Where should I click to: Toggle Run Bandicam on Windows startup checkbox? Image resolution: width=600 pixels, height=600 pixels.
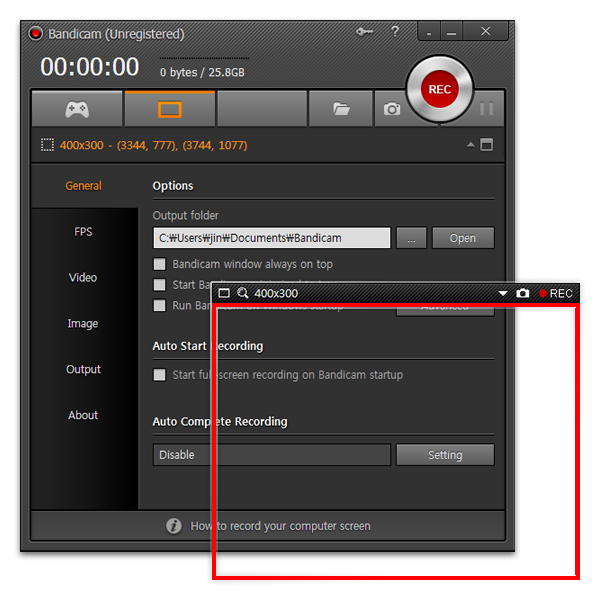160,305
